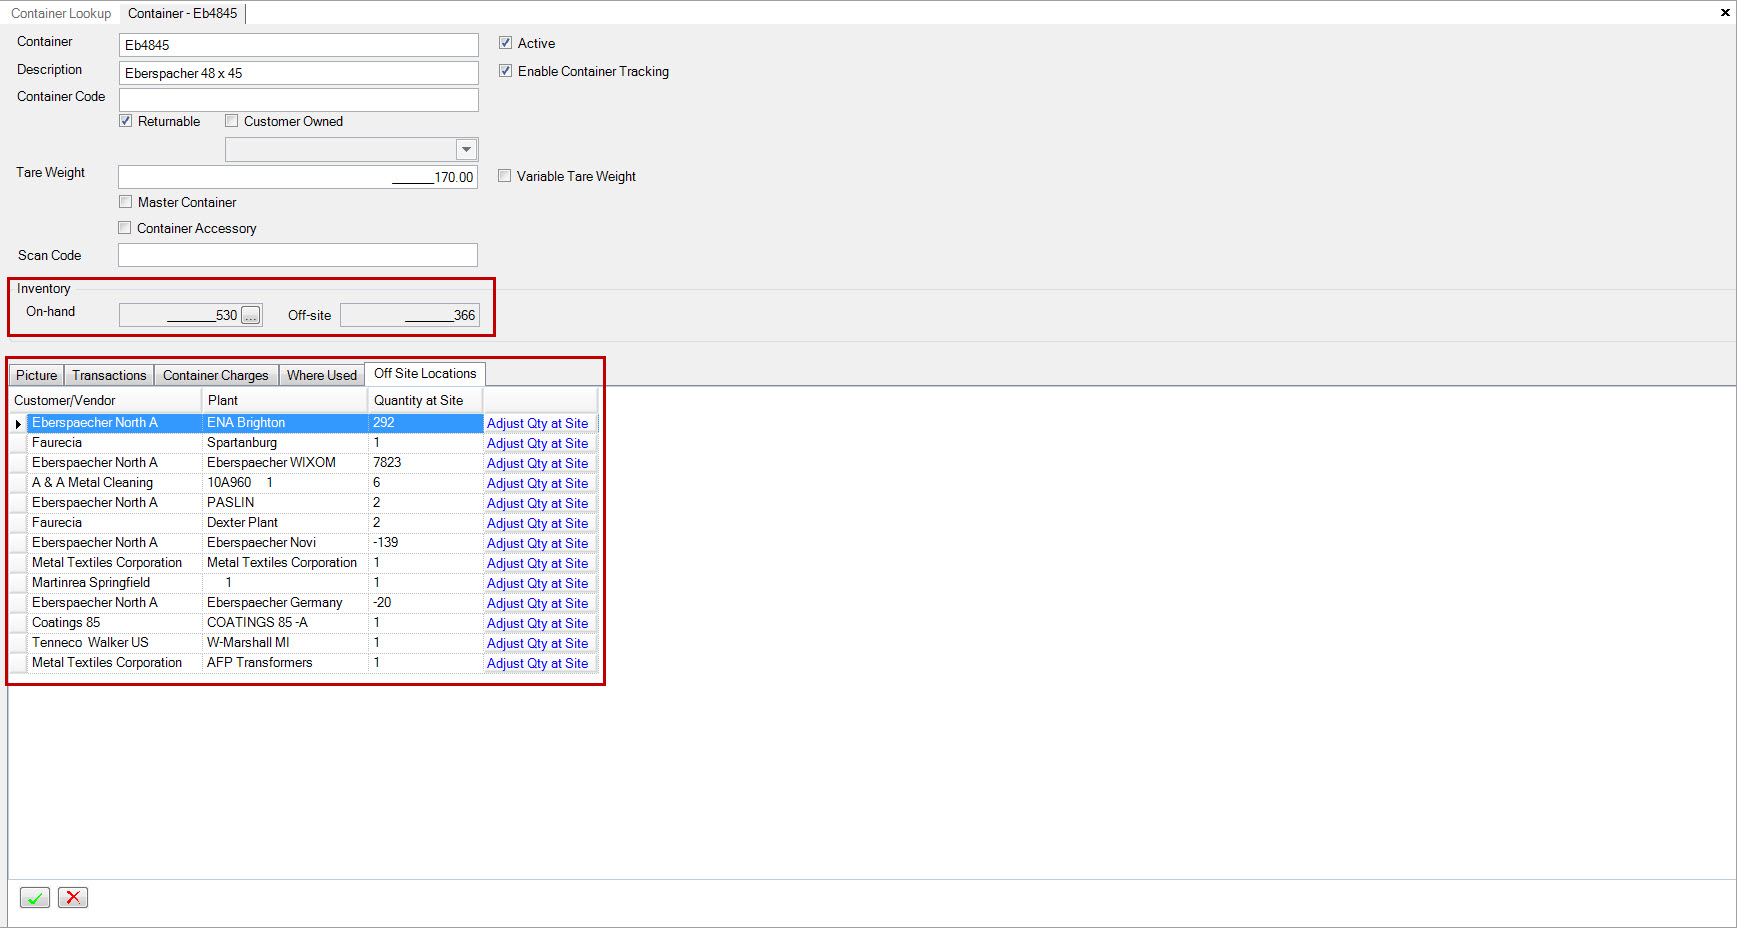Select the Coatings 85 row
Image resolution: width=1737 pixels, height=928 pixels.
[304, 623]
